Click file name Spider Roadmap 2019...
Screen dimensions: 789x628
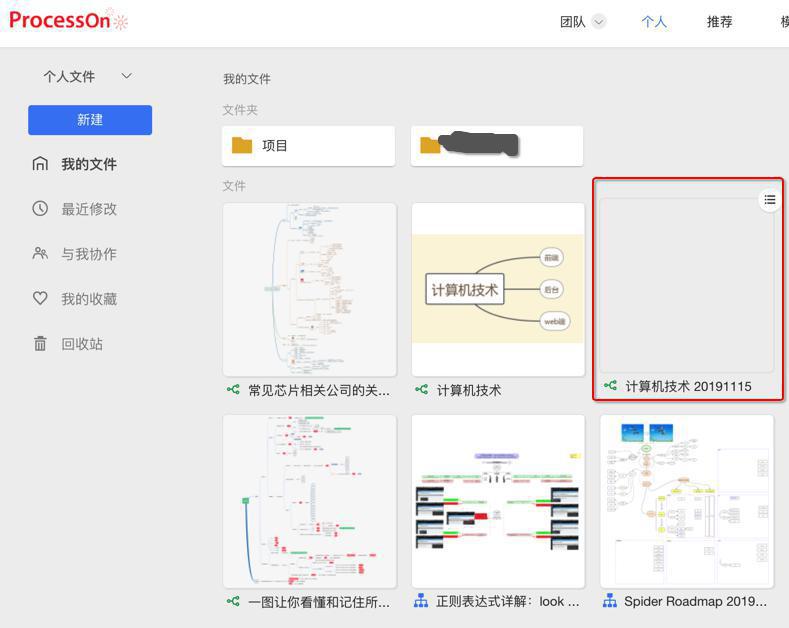695,601
